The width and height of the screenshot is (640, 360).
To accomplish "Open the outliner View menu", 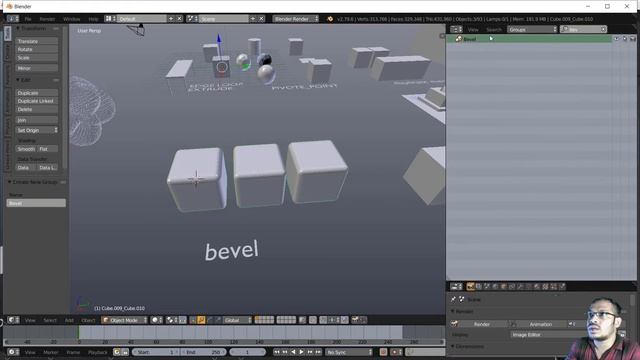I will pos(473,29).
